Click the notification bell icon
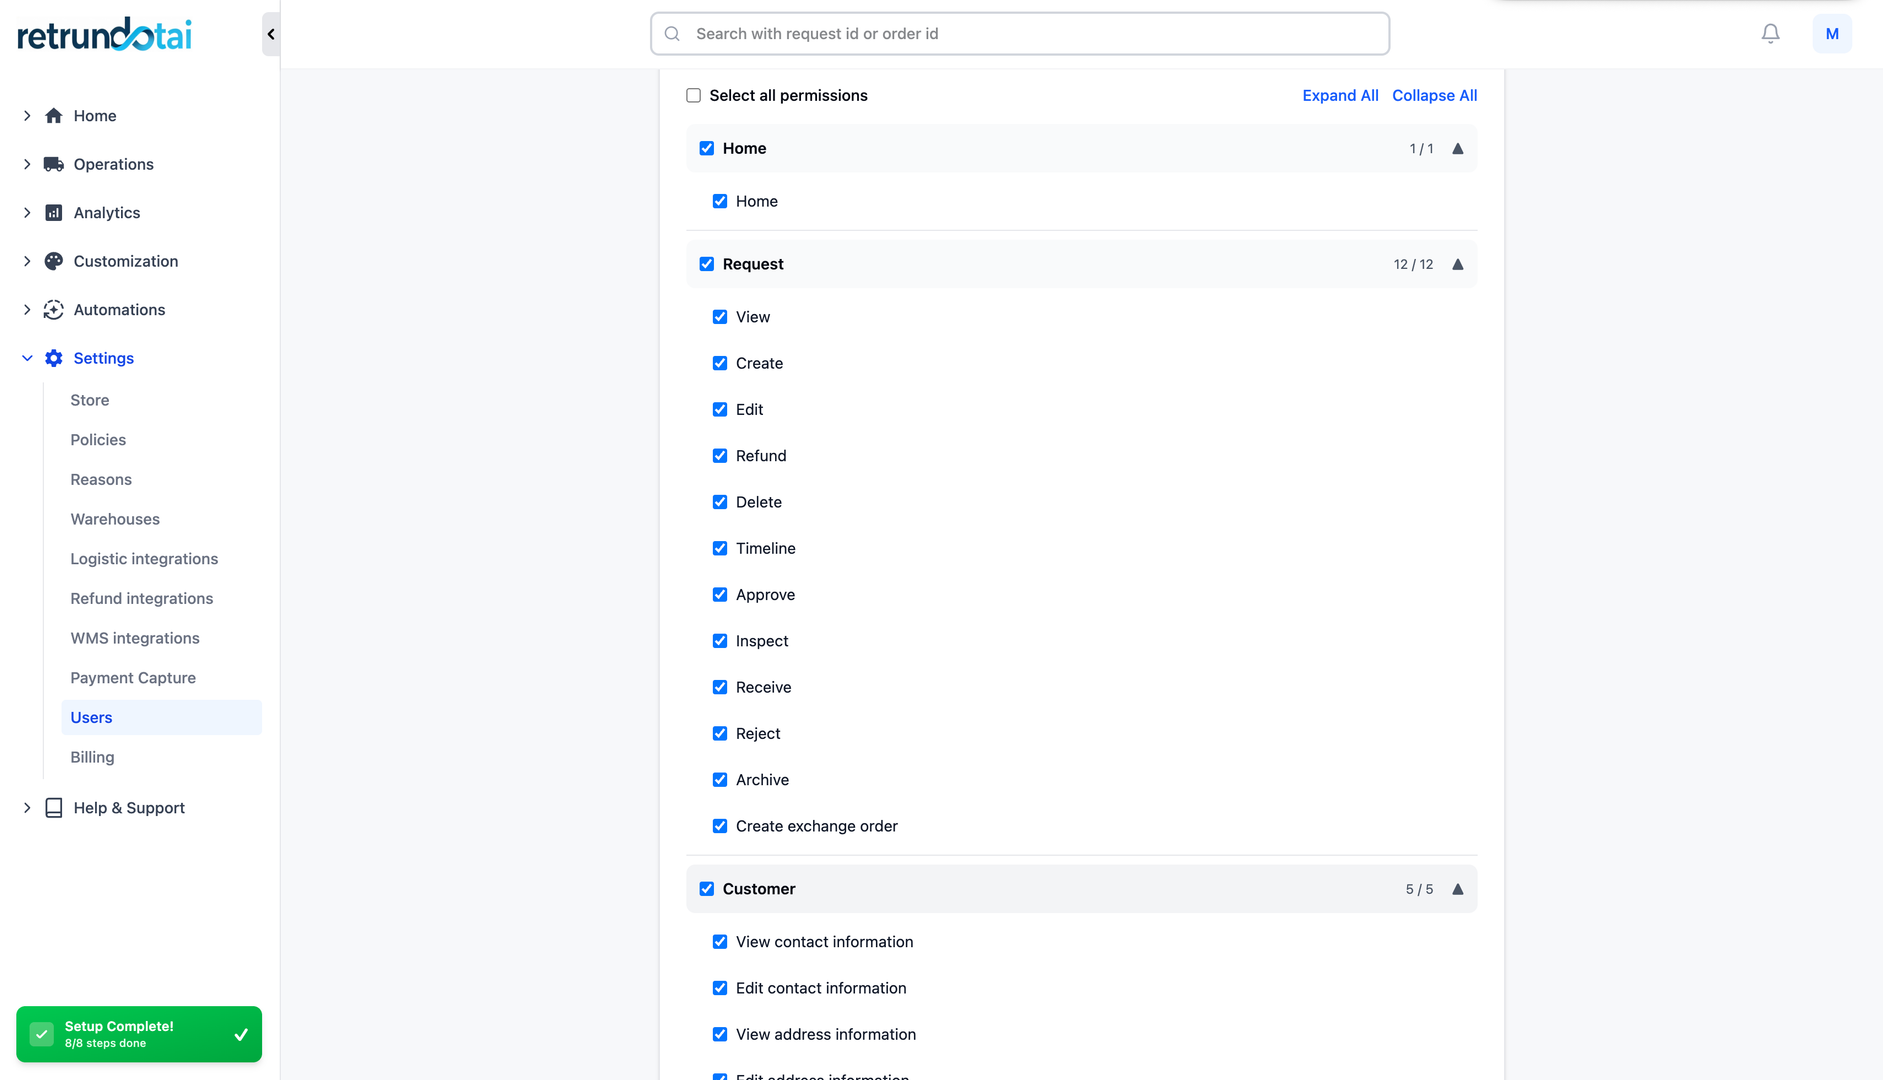Image resolution: width=1883 pixels, height=1080 pixels. 1770,34
